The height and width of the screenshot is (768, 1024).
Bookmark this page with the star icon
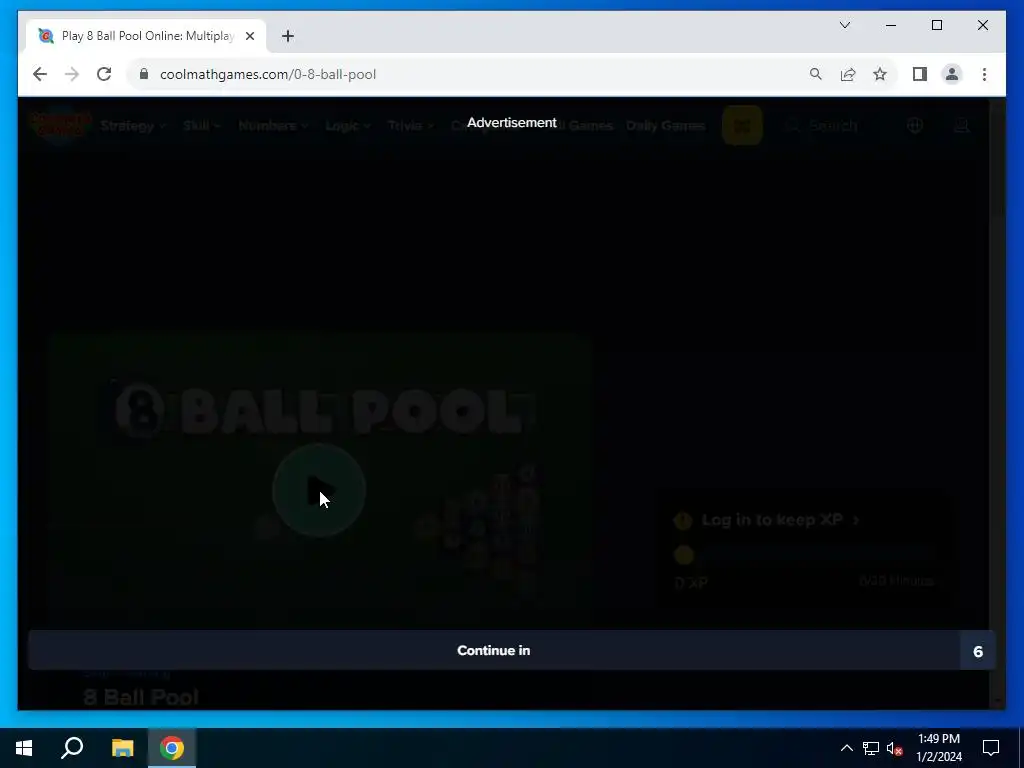point(880,74)
